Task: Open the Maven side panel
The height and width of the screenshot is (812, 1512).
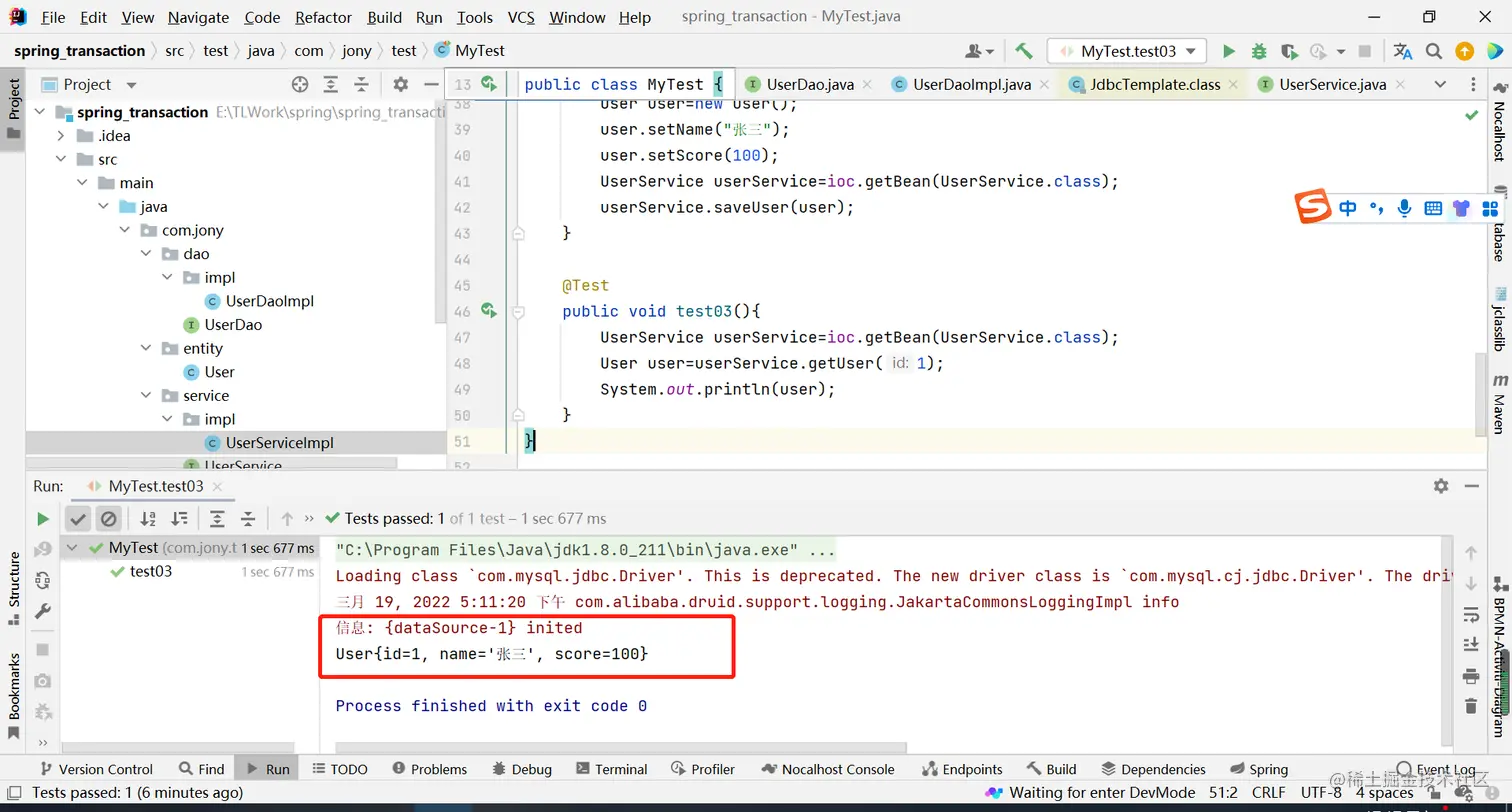Action: coord(1499,404)
